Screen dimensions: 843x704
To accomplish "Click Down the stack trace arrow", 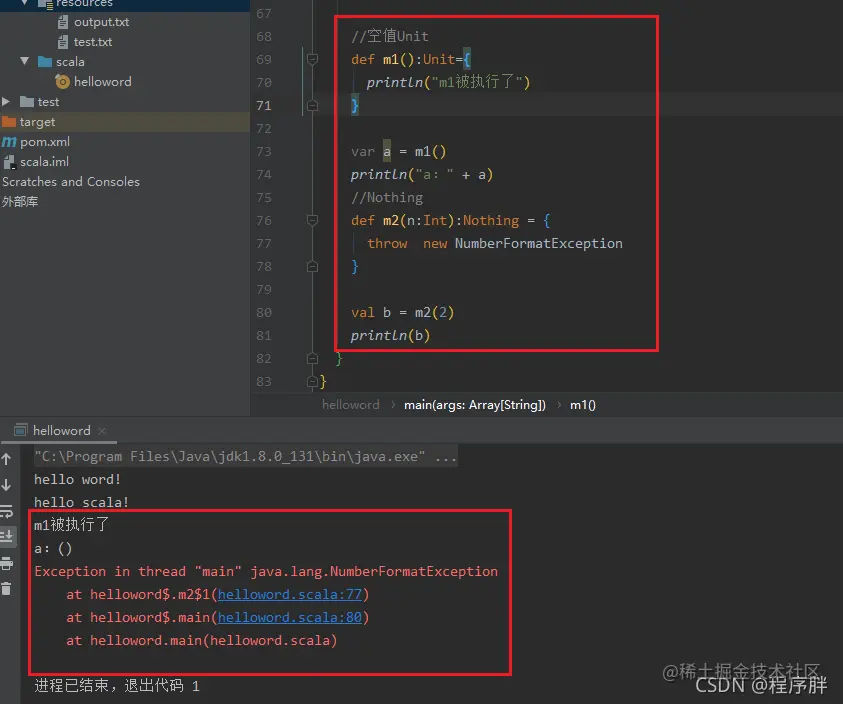I will tap(6, 485).
